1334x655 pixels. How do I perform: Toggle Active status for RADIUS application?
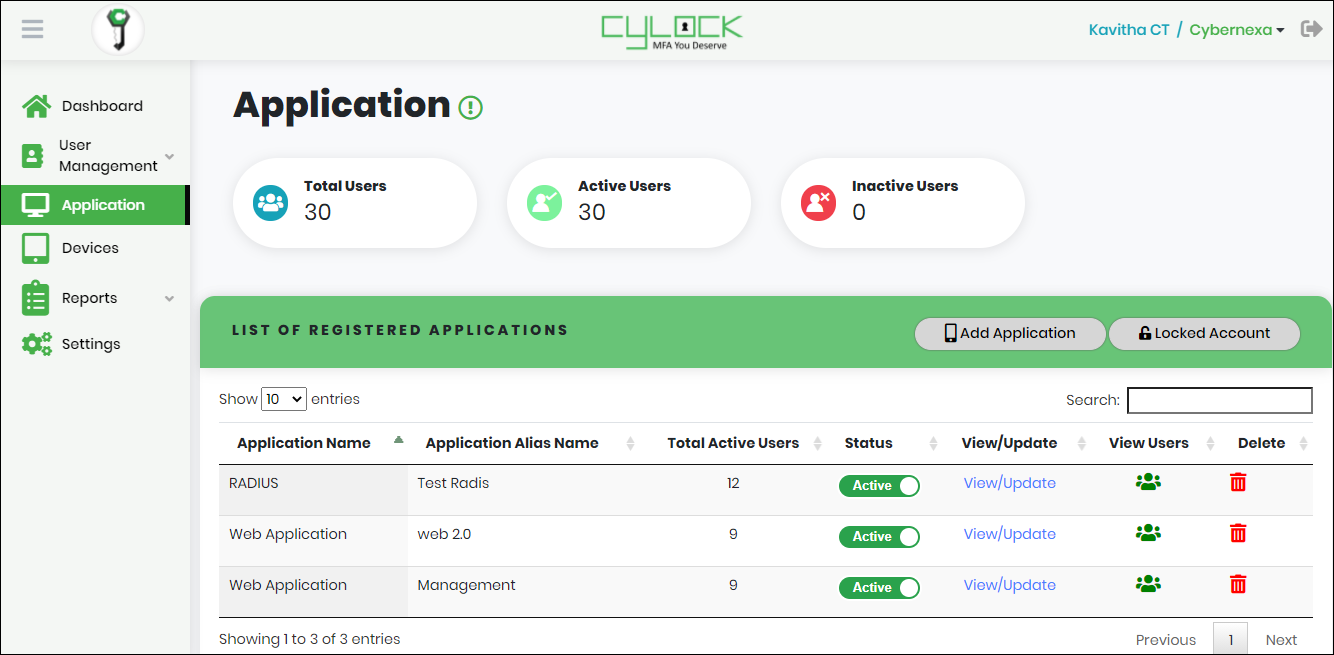point(879,486)
